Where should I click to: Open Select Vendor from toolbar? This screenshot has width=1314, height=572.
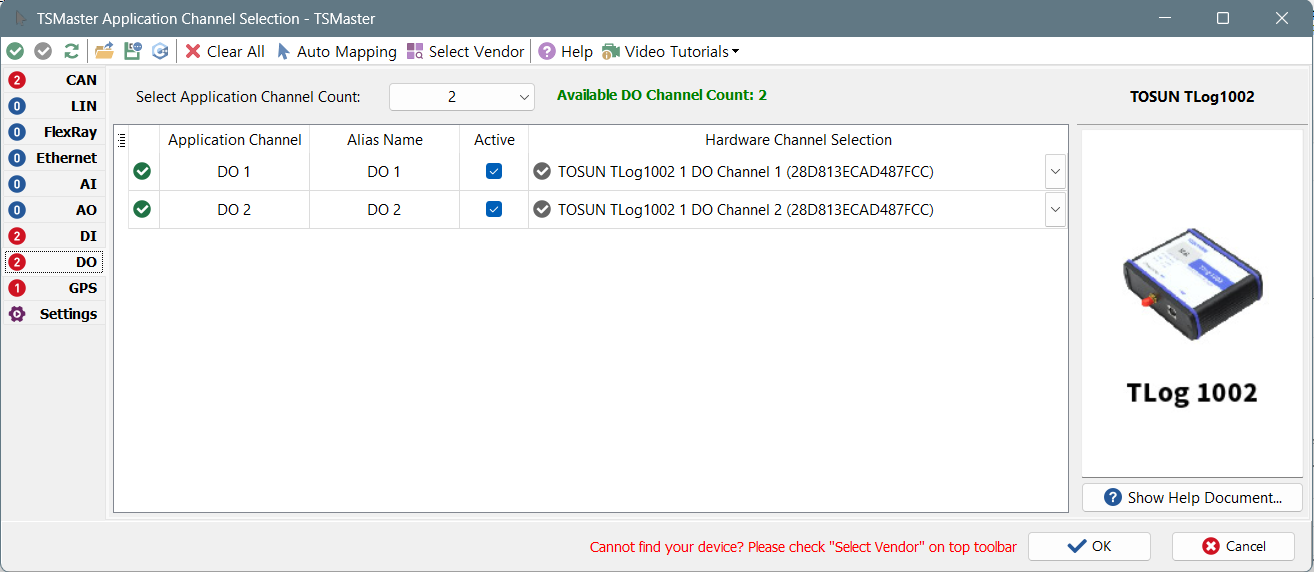[x=465, y=51]
